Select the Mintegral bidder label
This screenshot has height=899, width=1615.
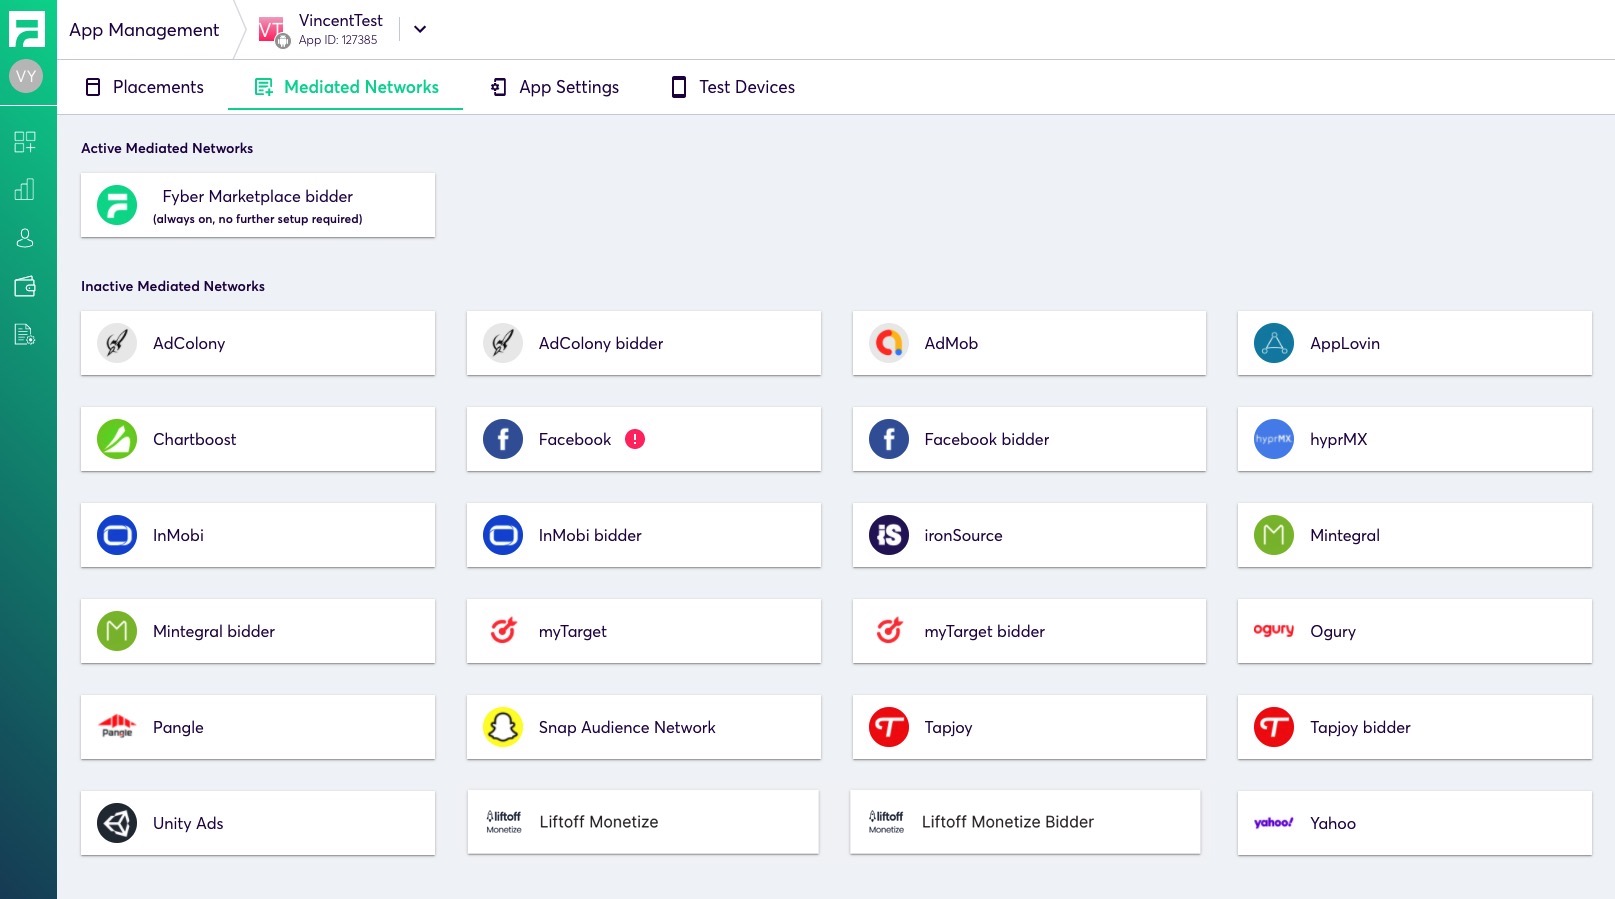[214, 631]
